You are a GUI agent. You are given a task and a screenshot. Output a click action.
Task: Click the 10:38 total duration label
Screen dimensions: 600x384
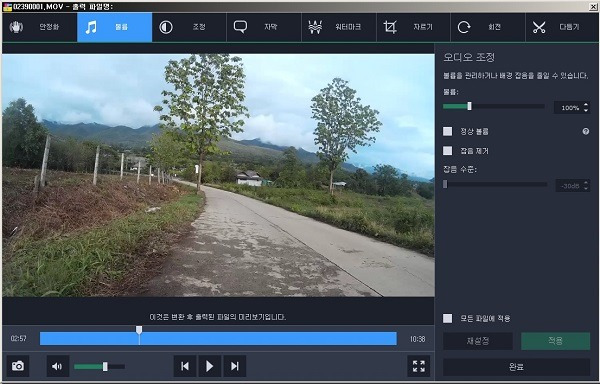pos(417,339)
